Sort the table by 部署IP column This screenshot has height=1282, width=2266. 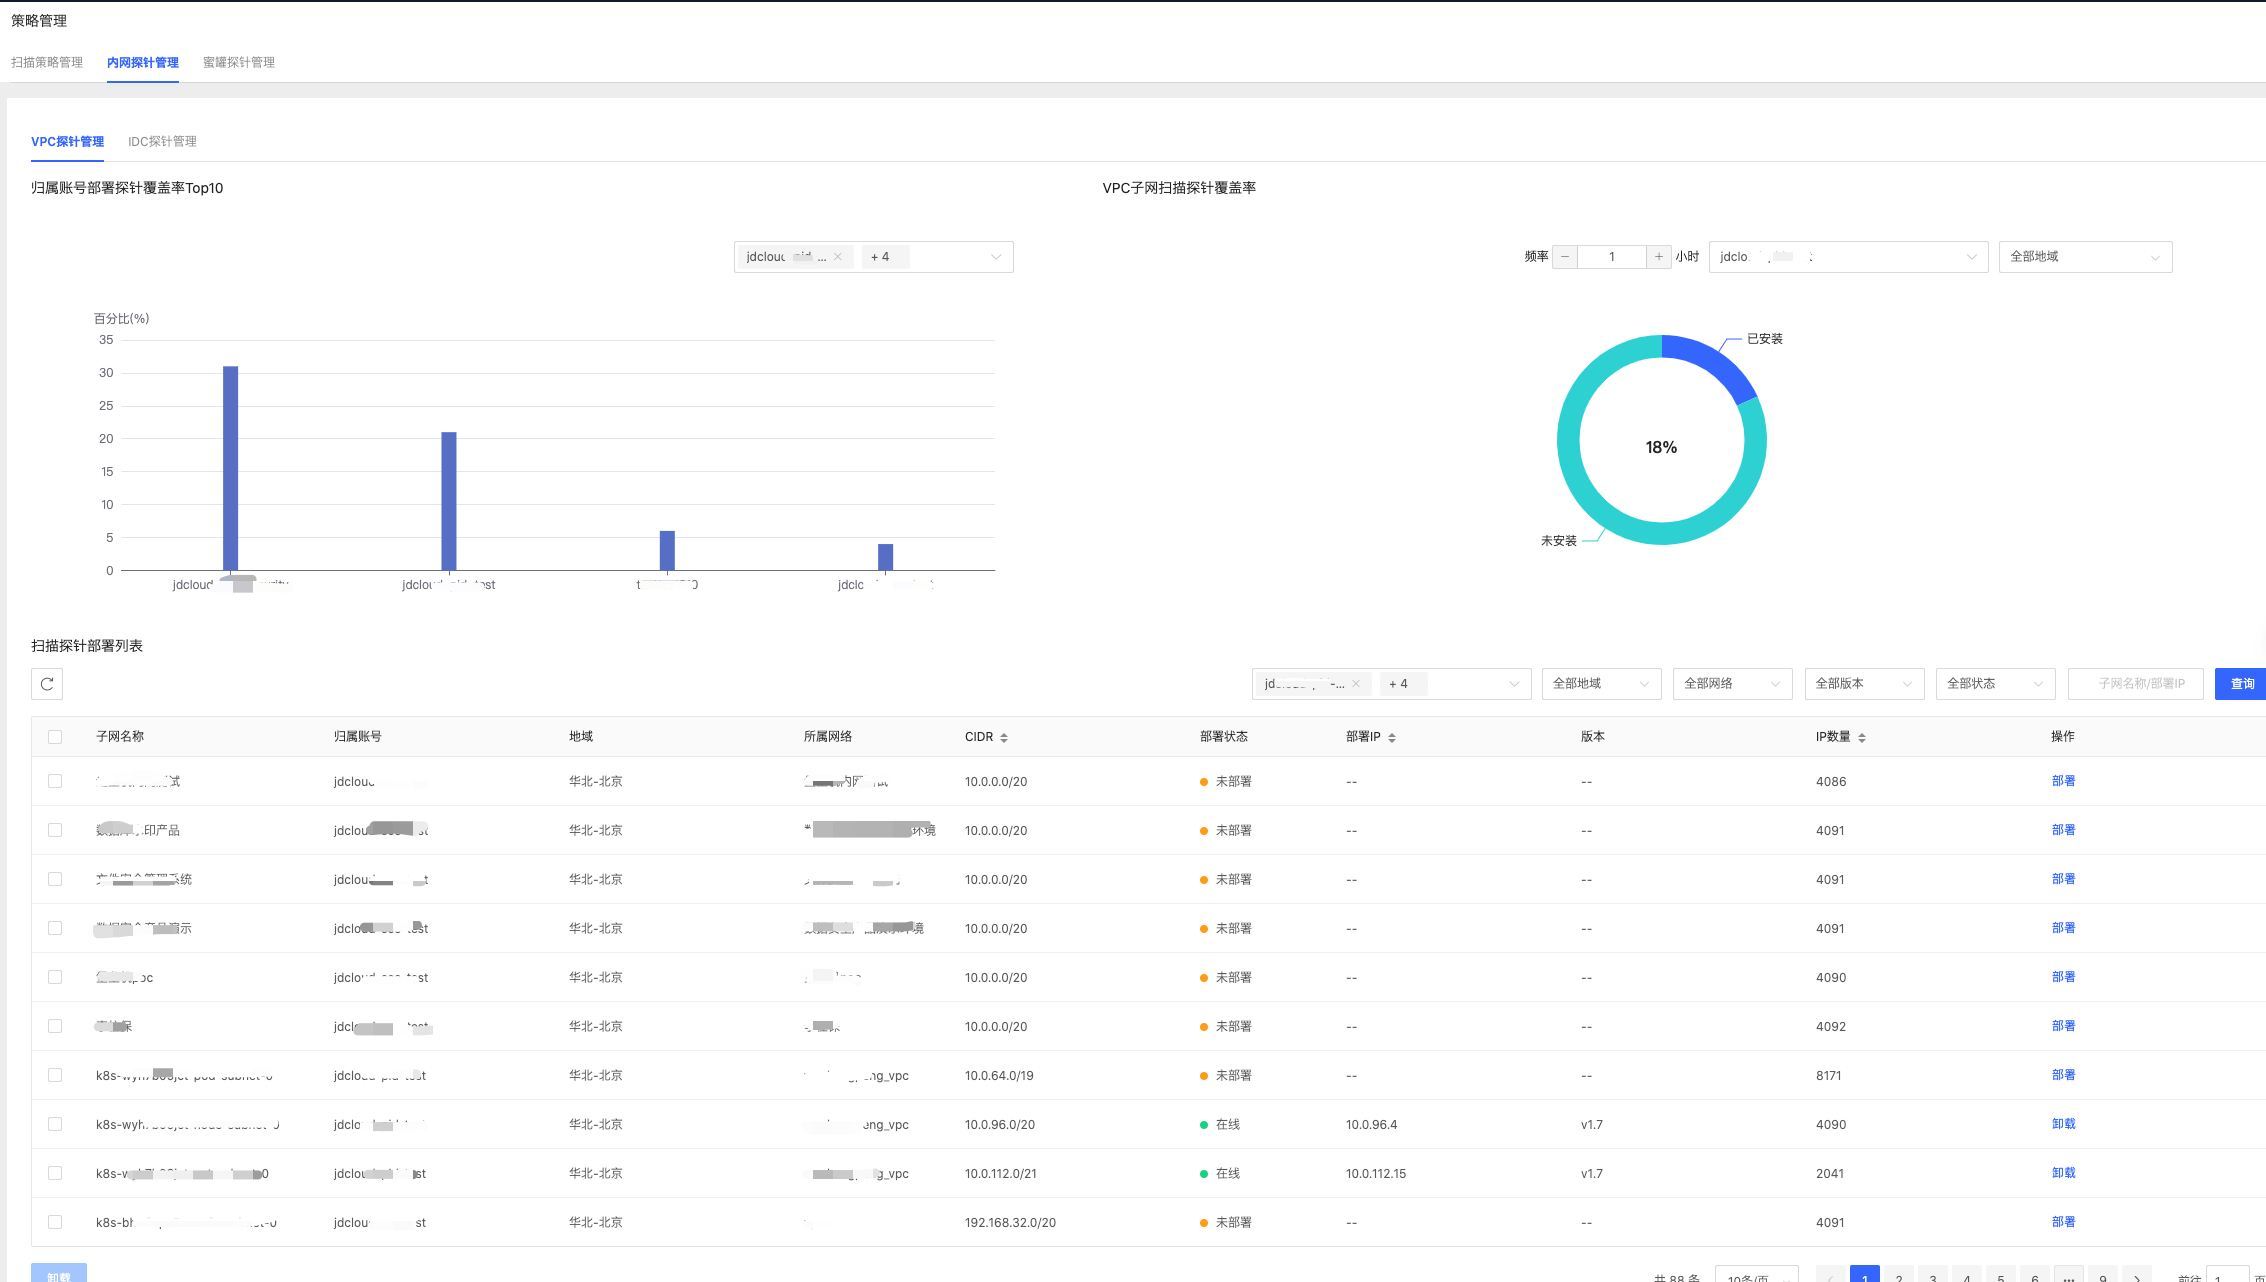[x=1391, y=737]
